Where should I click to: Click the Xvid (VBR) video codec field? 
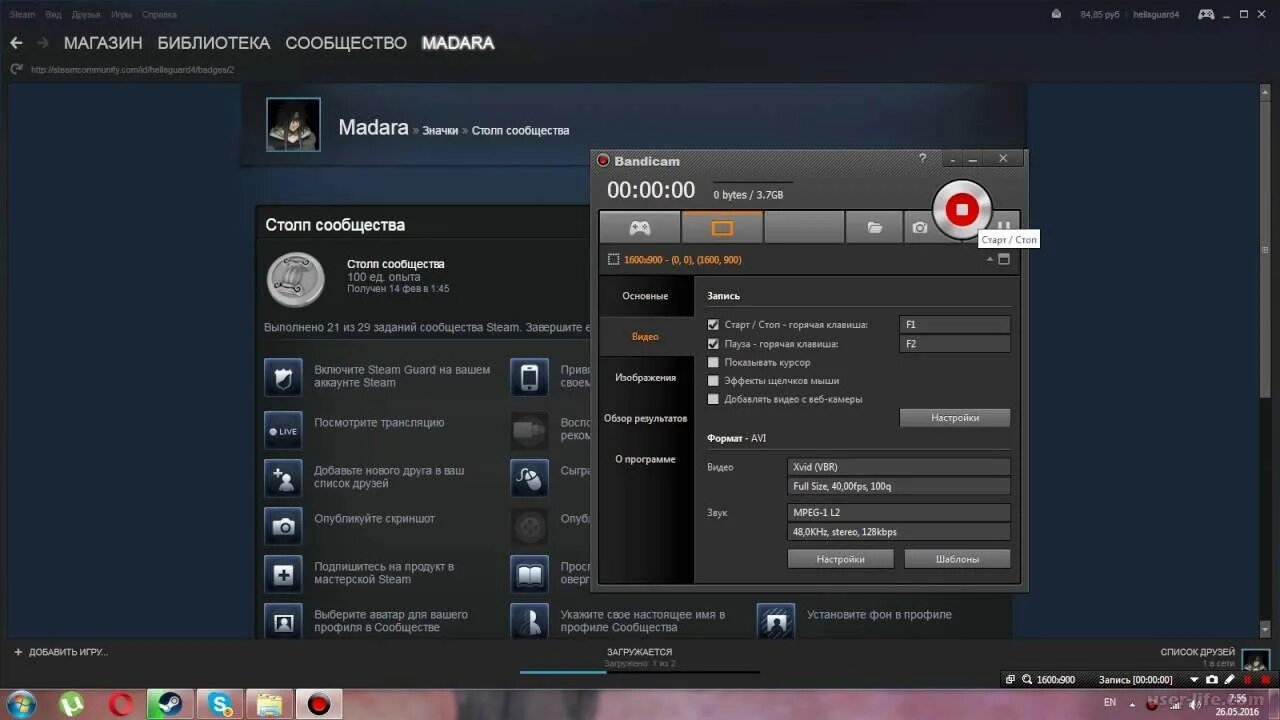pos(899,467)
